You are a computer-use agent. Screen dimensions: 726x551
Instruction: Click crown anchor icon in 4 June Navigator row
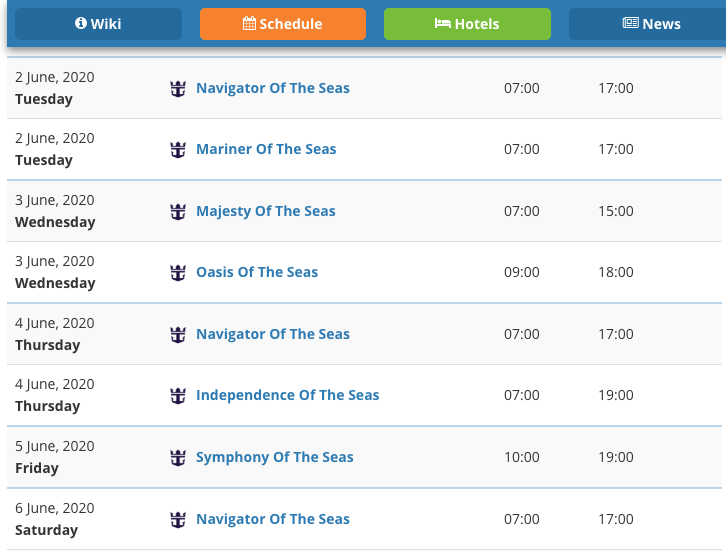(178, 335)
